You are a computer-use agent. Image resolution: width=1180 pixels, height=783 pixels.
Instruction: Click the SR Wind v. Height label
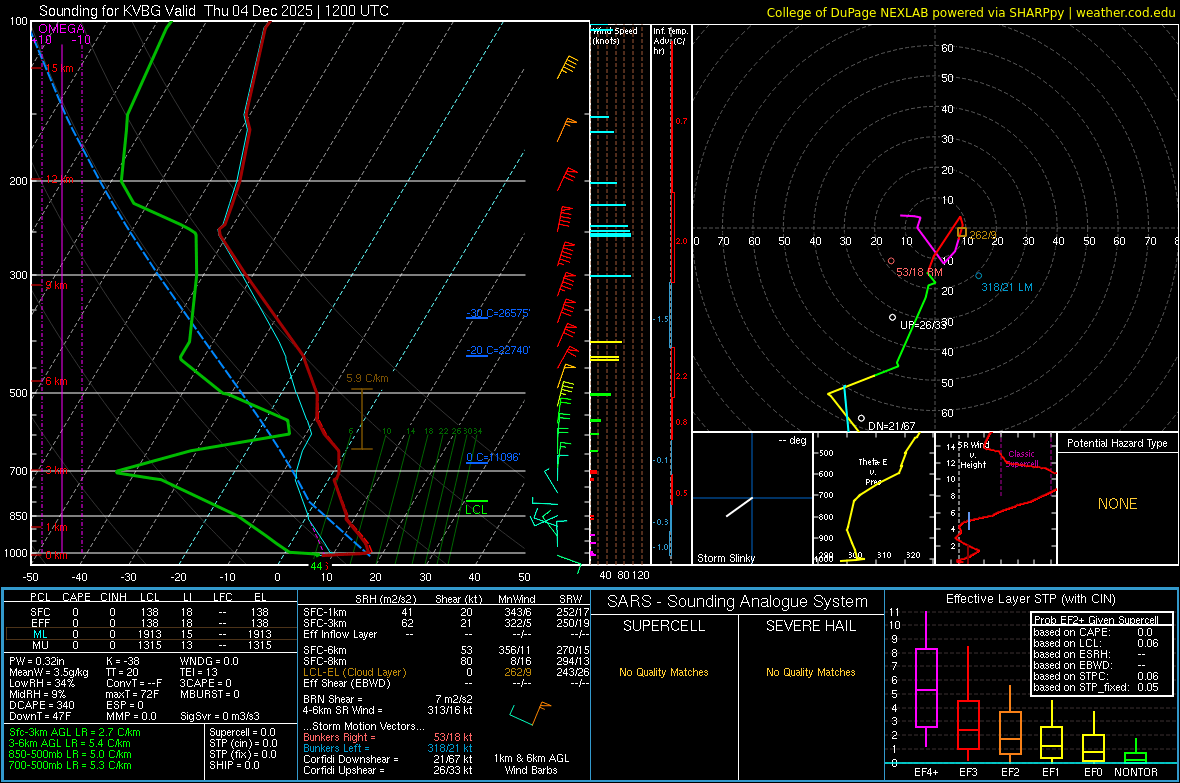973,455
